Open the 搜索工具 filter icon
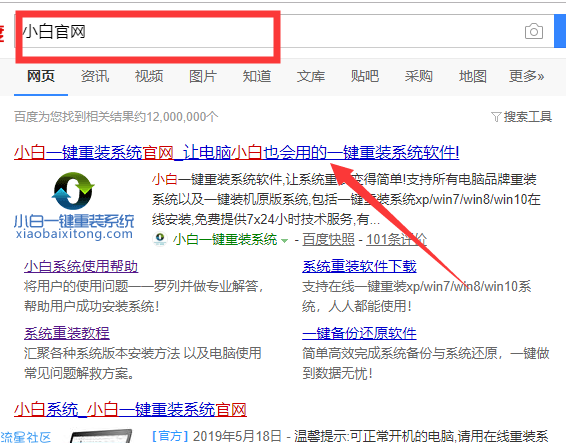 tap(496, 117)
